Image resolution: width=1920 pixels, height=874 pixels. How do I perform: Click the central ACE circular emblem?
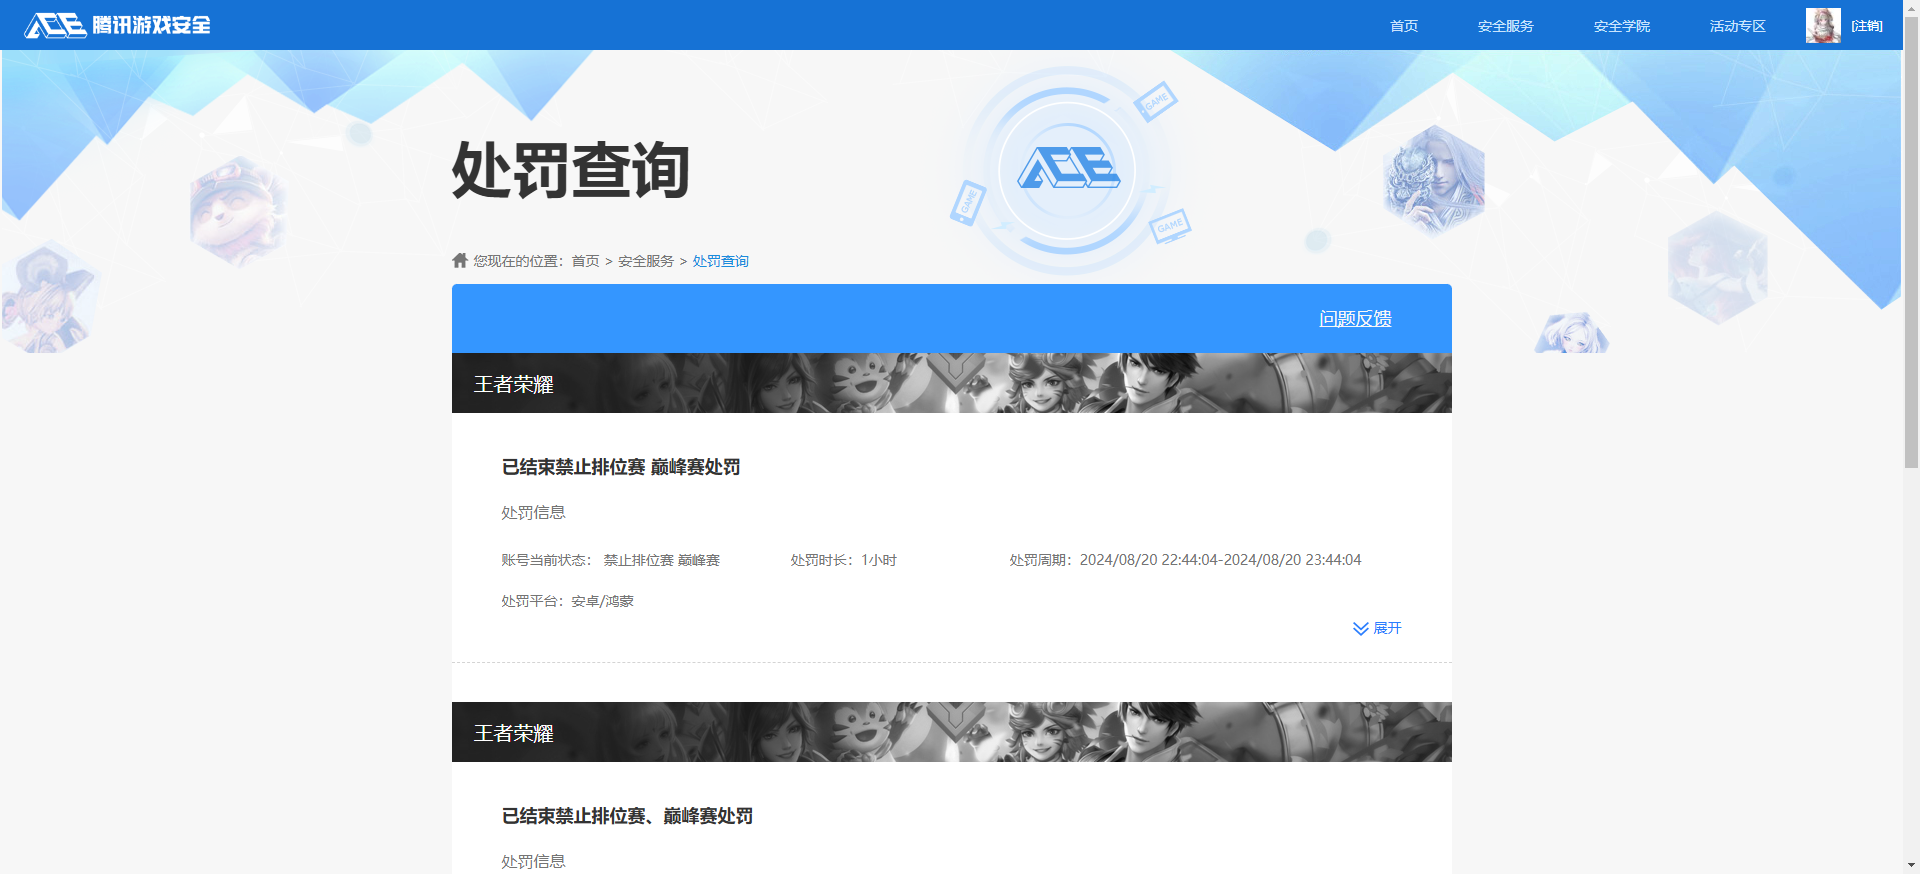1068,169
